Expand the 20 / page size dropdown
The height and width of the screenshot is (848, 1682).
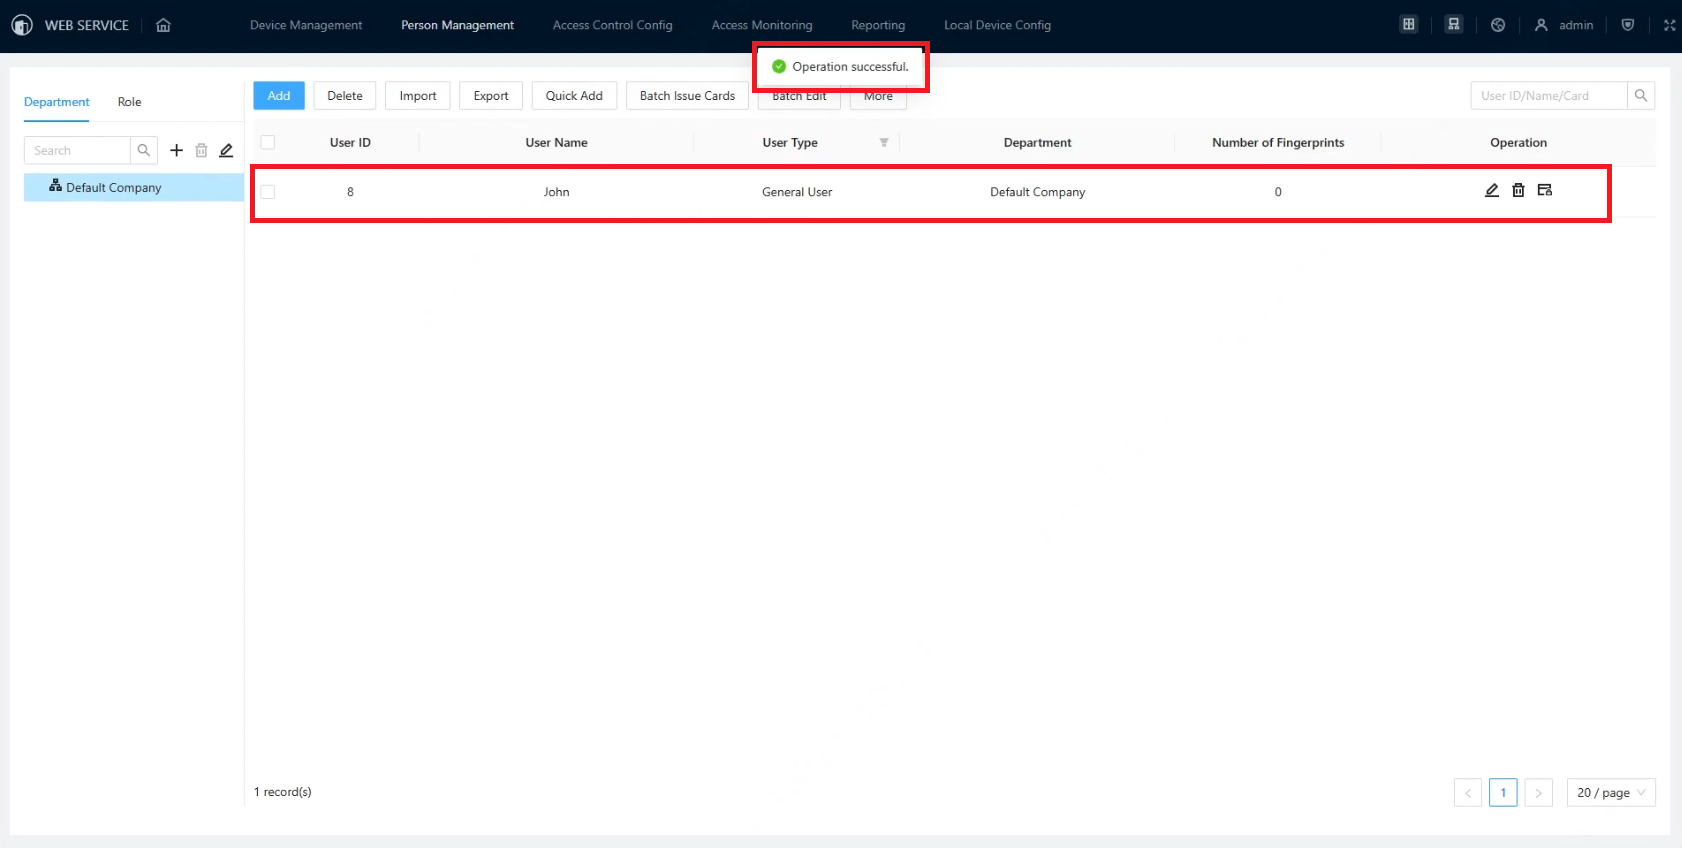(1611, 792)
